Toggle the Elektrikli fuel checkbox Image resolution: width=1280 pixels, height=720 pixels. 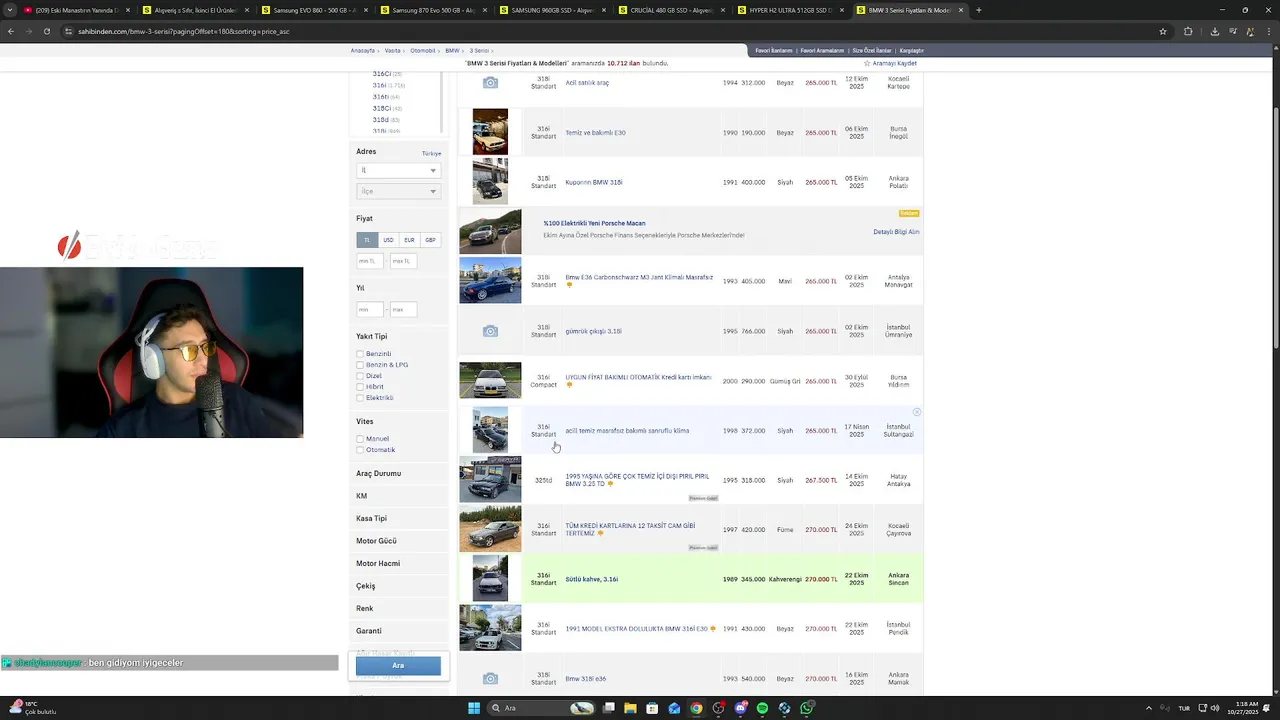pos(360,398)
